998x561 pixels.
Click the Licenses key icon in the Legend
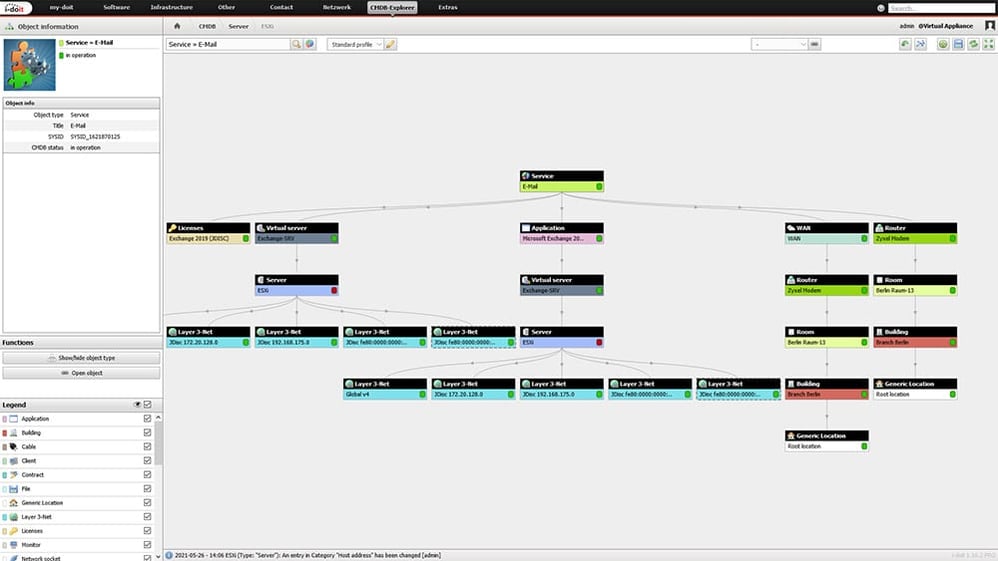(13, 530)
